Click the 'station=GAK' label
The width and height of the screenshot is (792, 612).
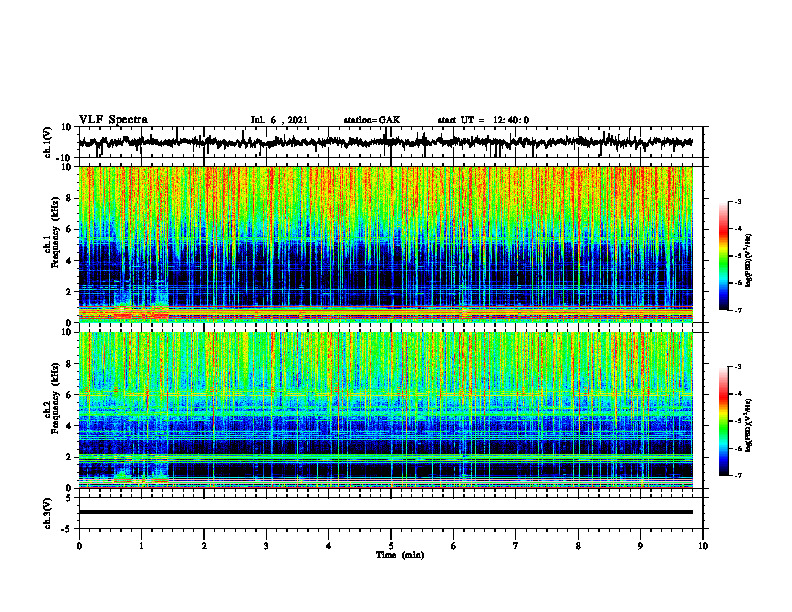(x=372, y=120)
